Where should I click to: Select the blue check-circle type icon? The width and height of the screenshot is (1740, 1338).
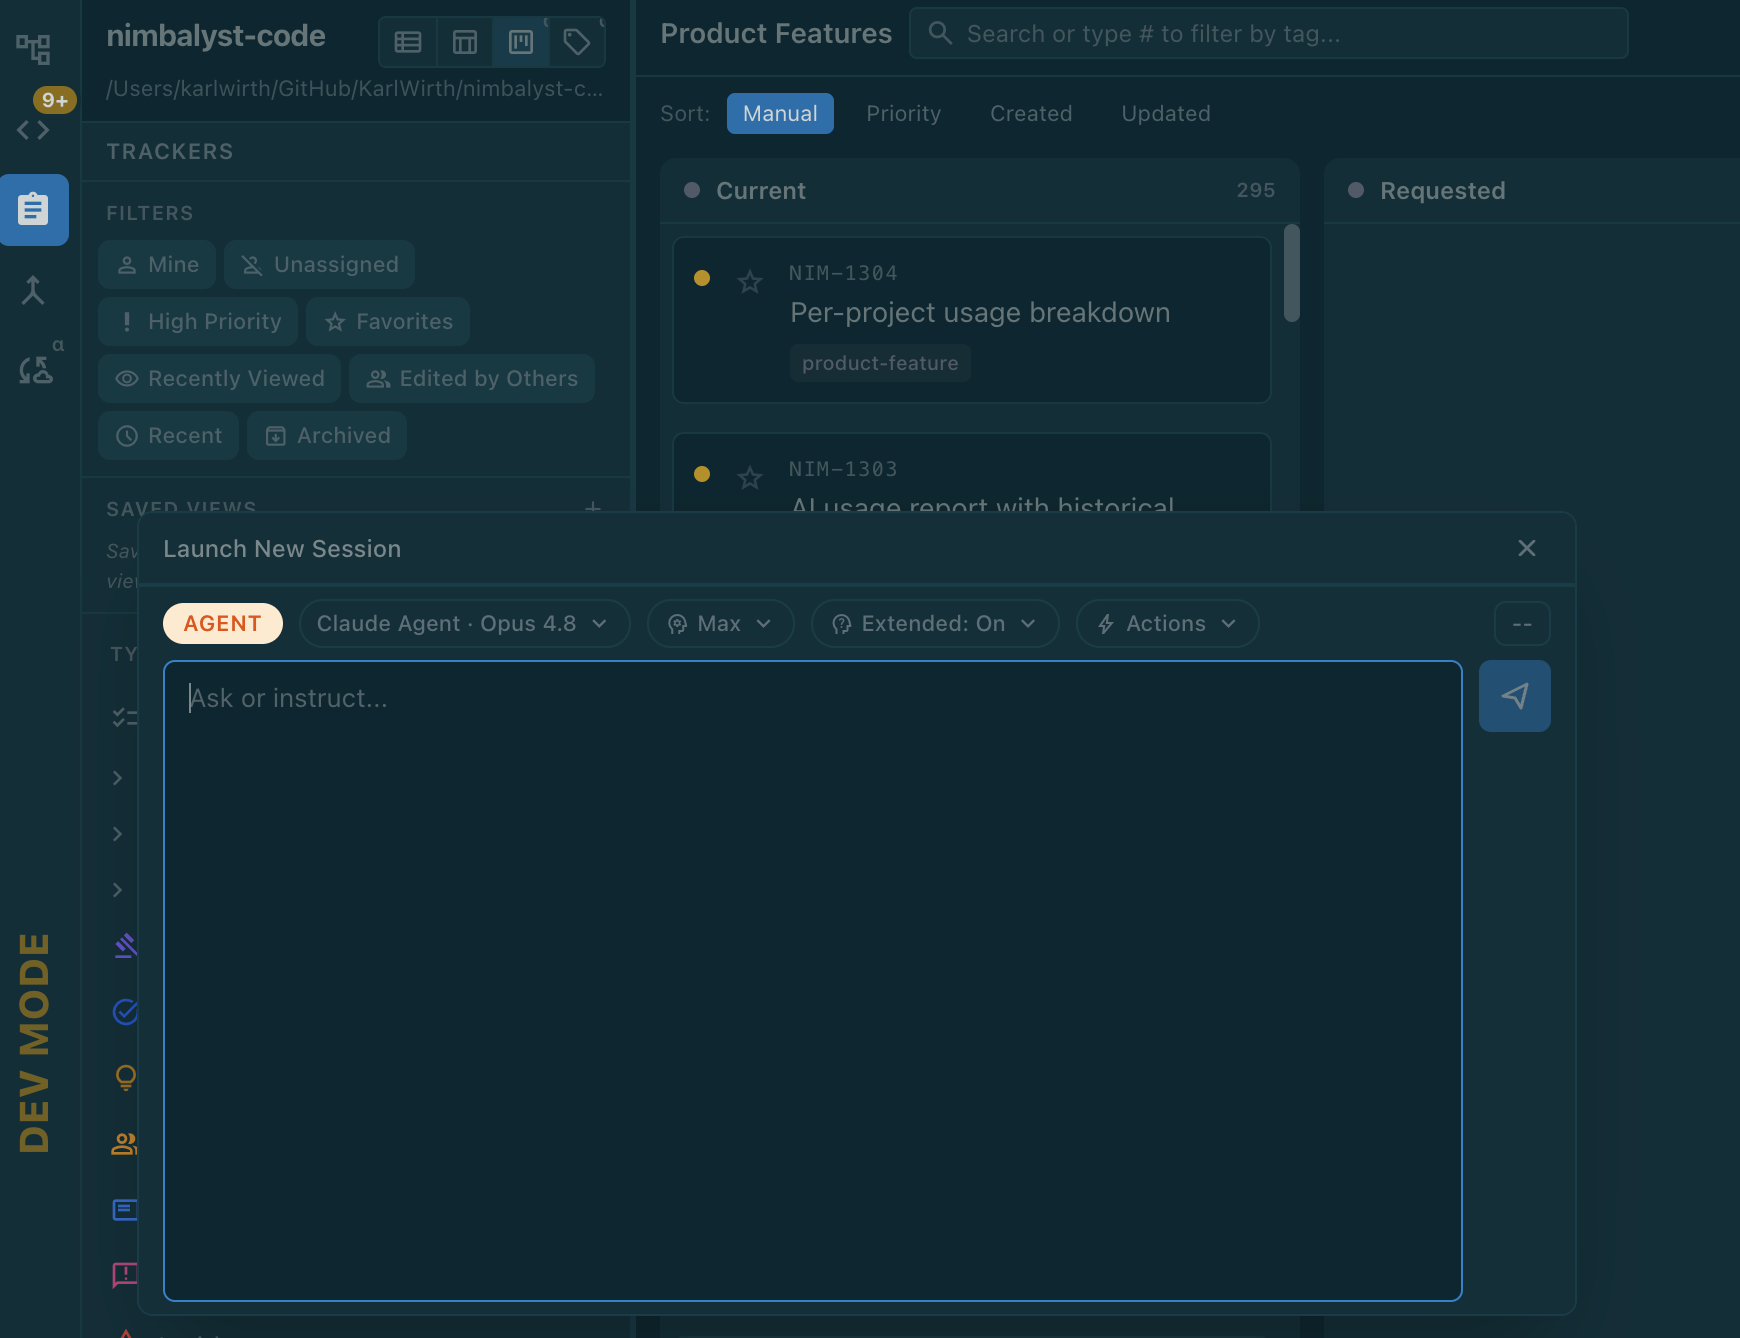pos(125,1012)
